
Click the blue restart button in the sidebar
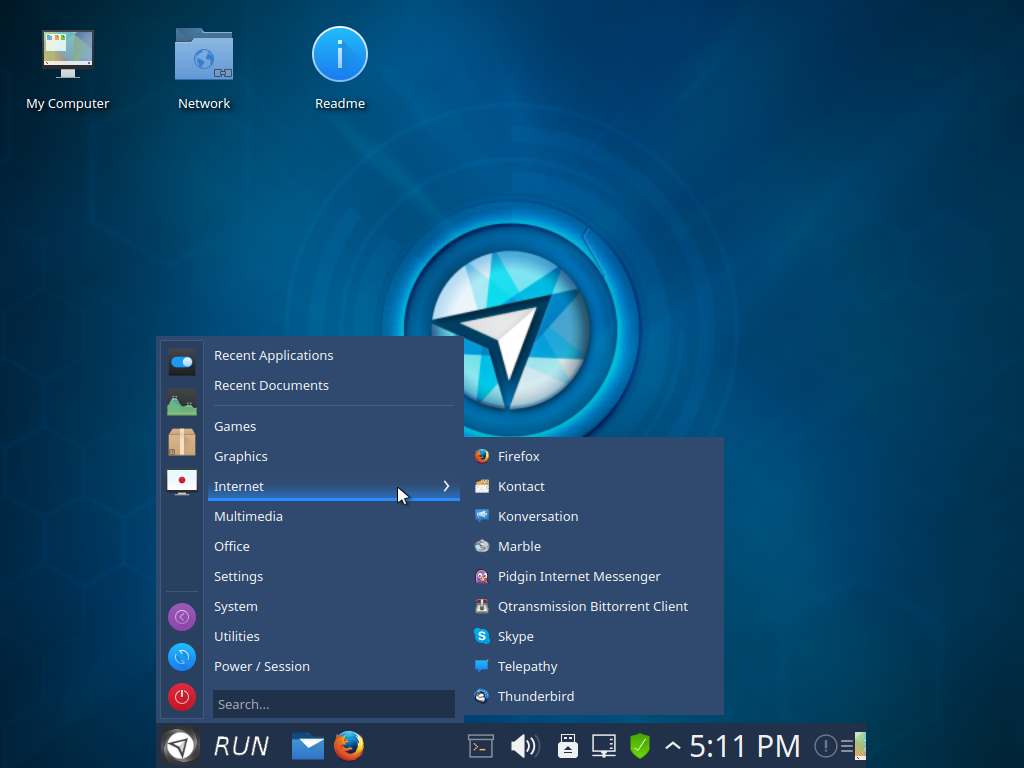182,657
